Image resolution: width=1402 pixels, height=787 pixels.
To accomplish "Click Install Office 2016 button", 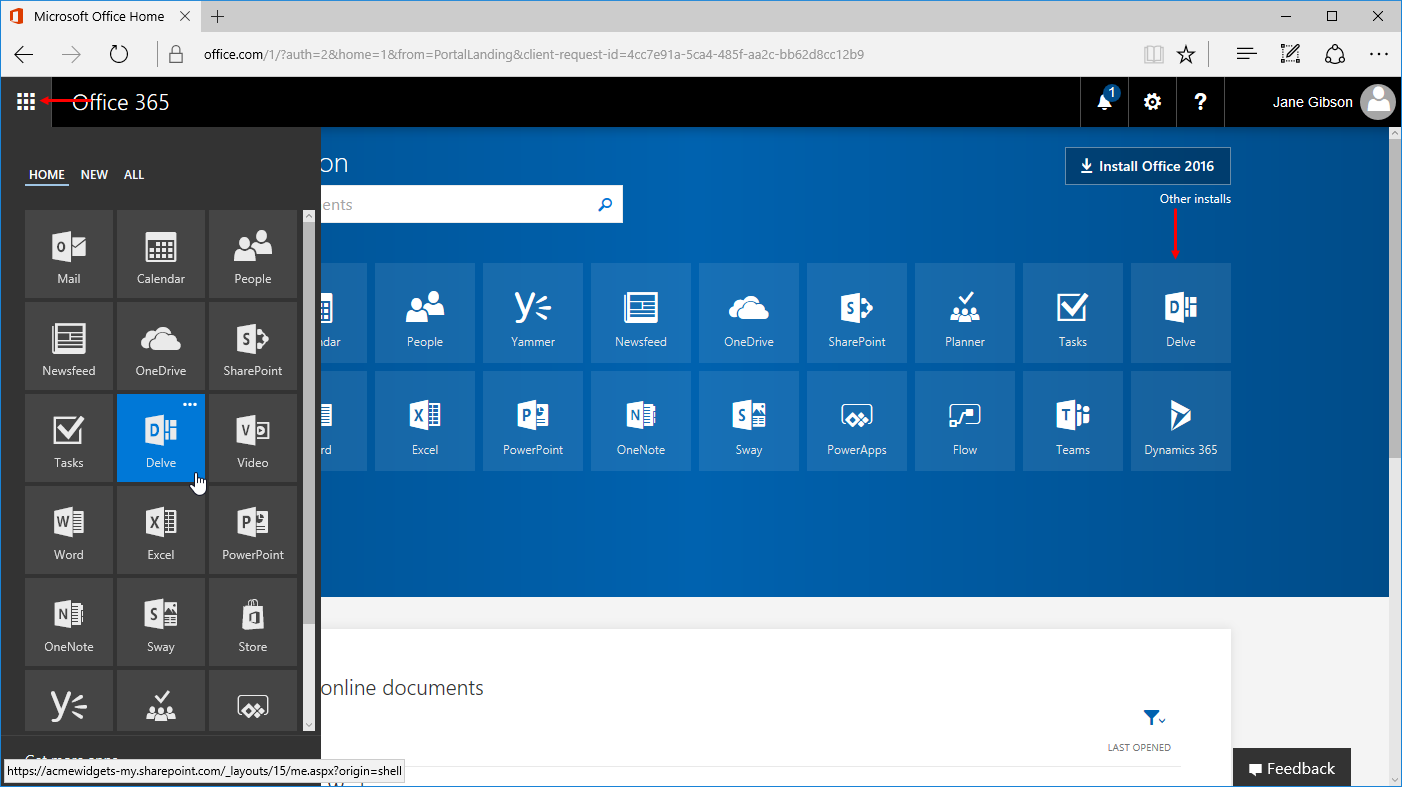I will click(x=1148, y=166).
